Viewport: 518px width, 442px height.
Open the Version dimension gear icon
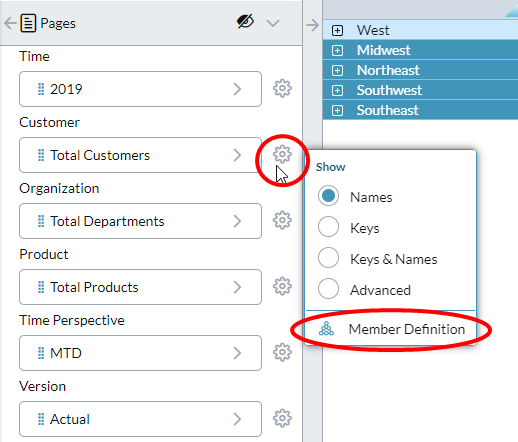[x=282, y=418]
